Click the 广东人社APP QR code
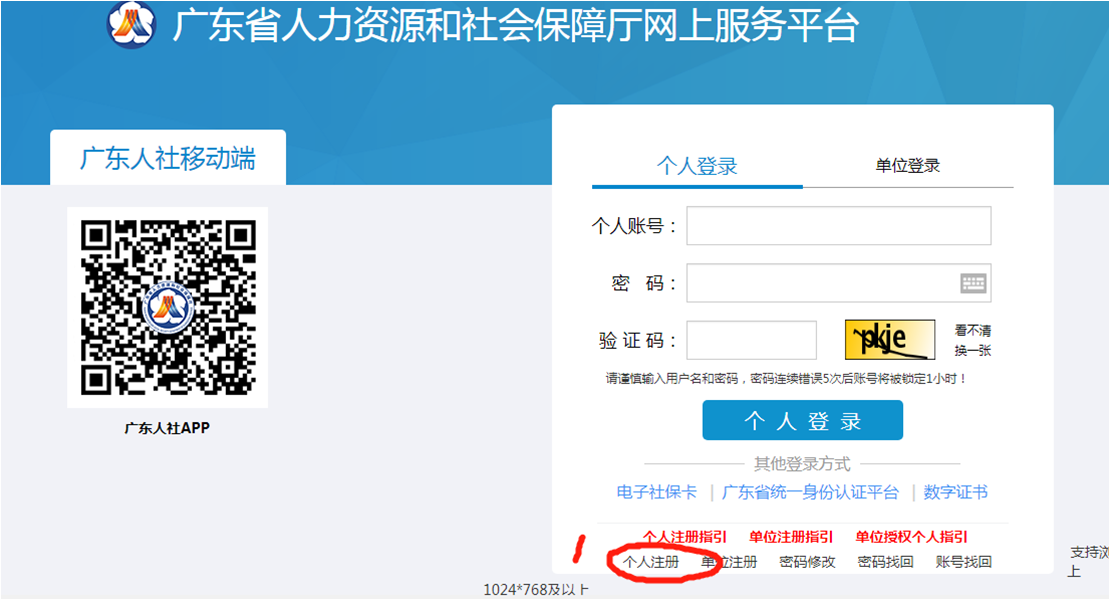 167,307
